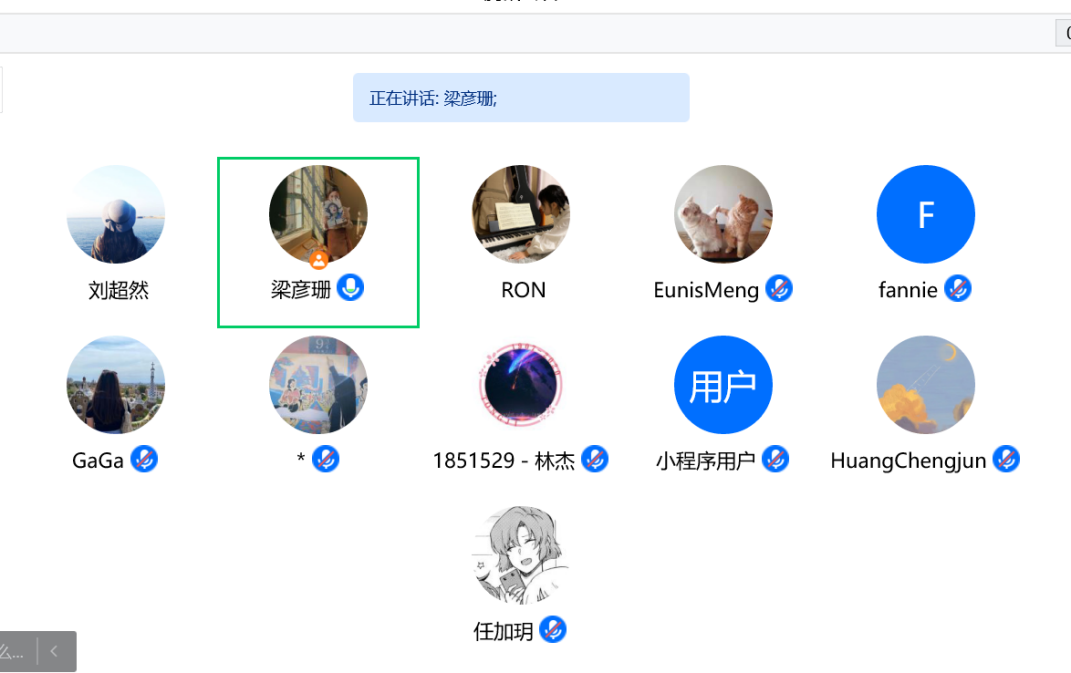Screen dimensions: 1071x673
Task: Click 林杰's muted microphone icon
Action: pyautogui.click(x=595, y=460)
